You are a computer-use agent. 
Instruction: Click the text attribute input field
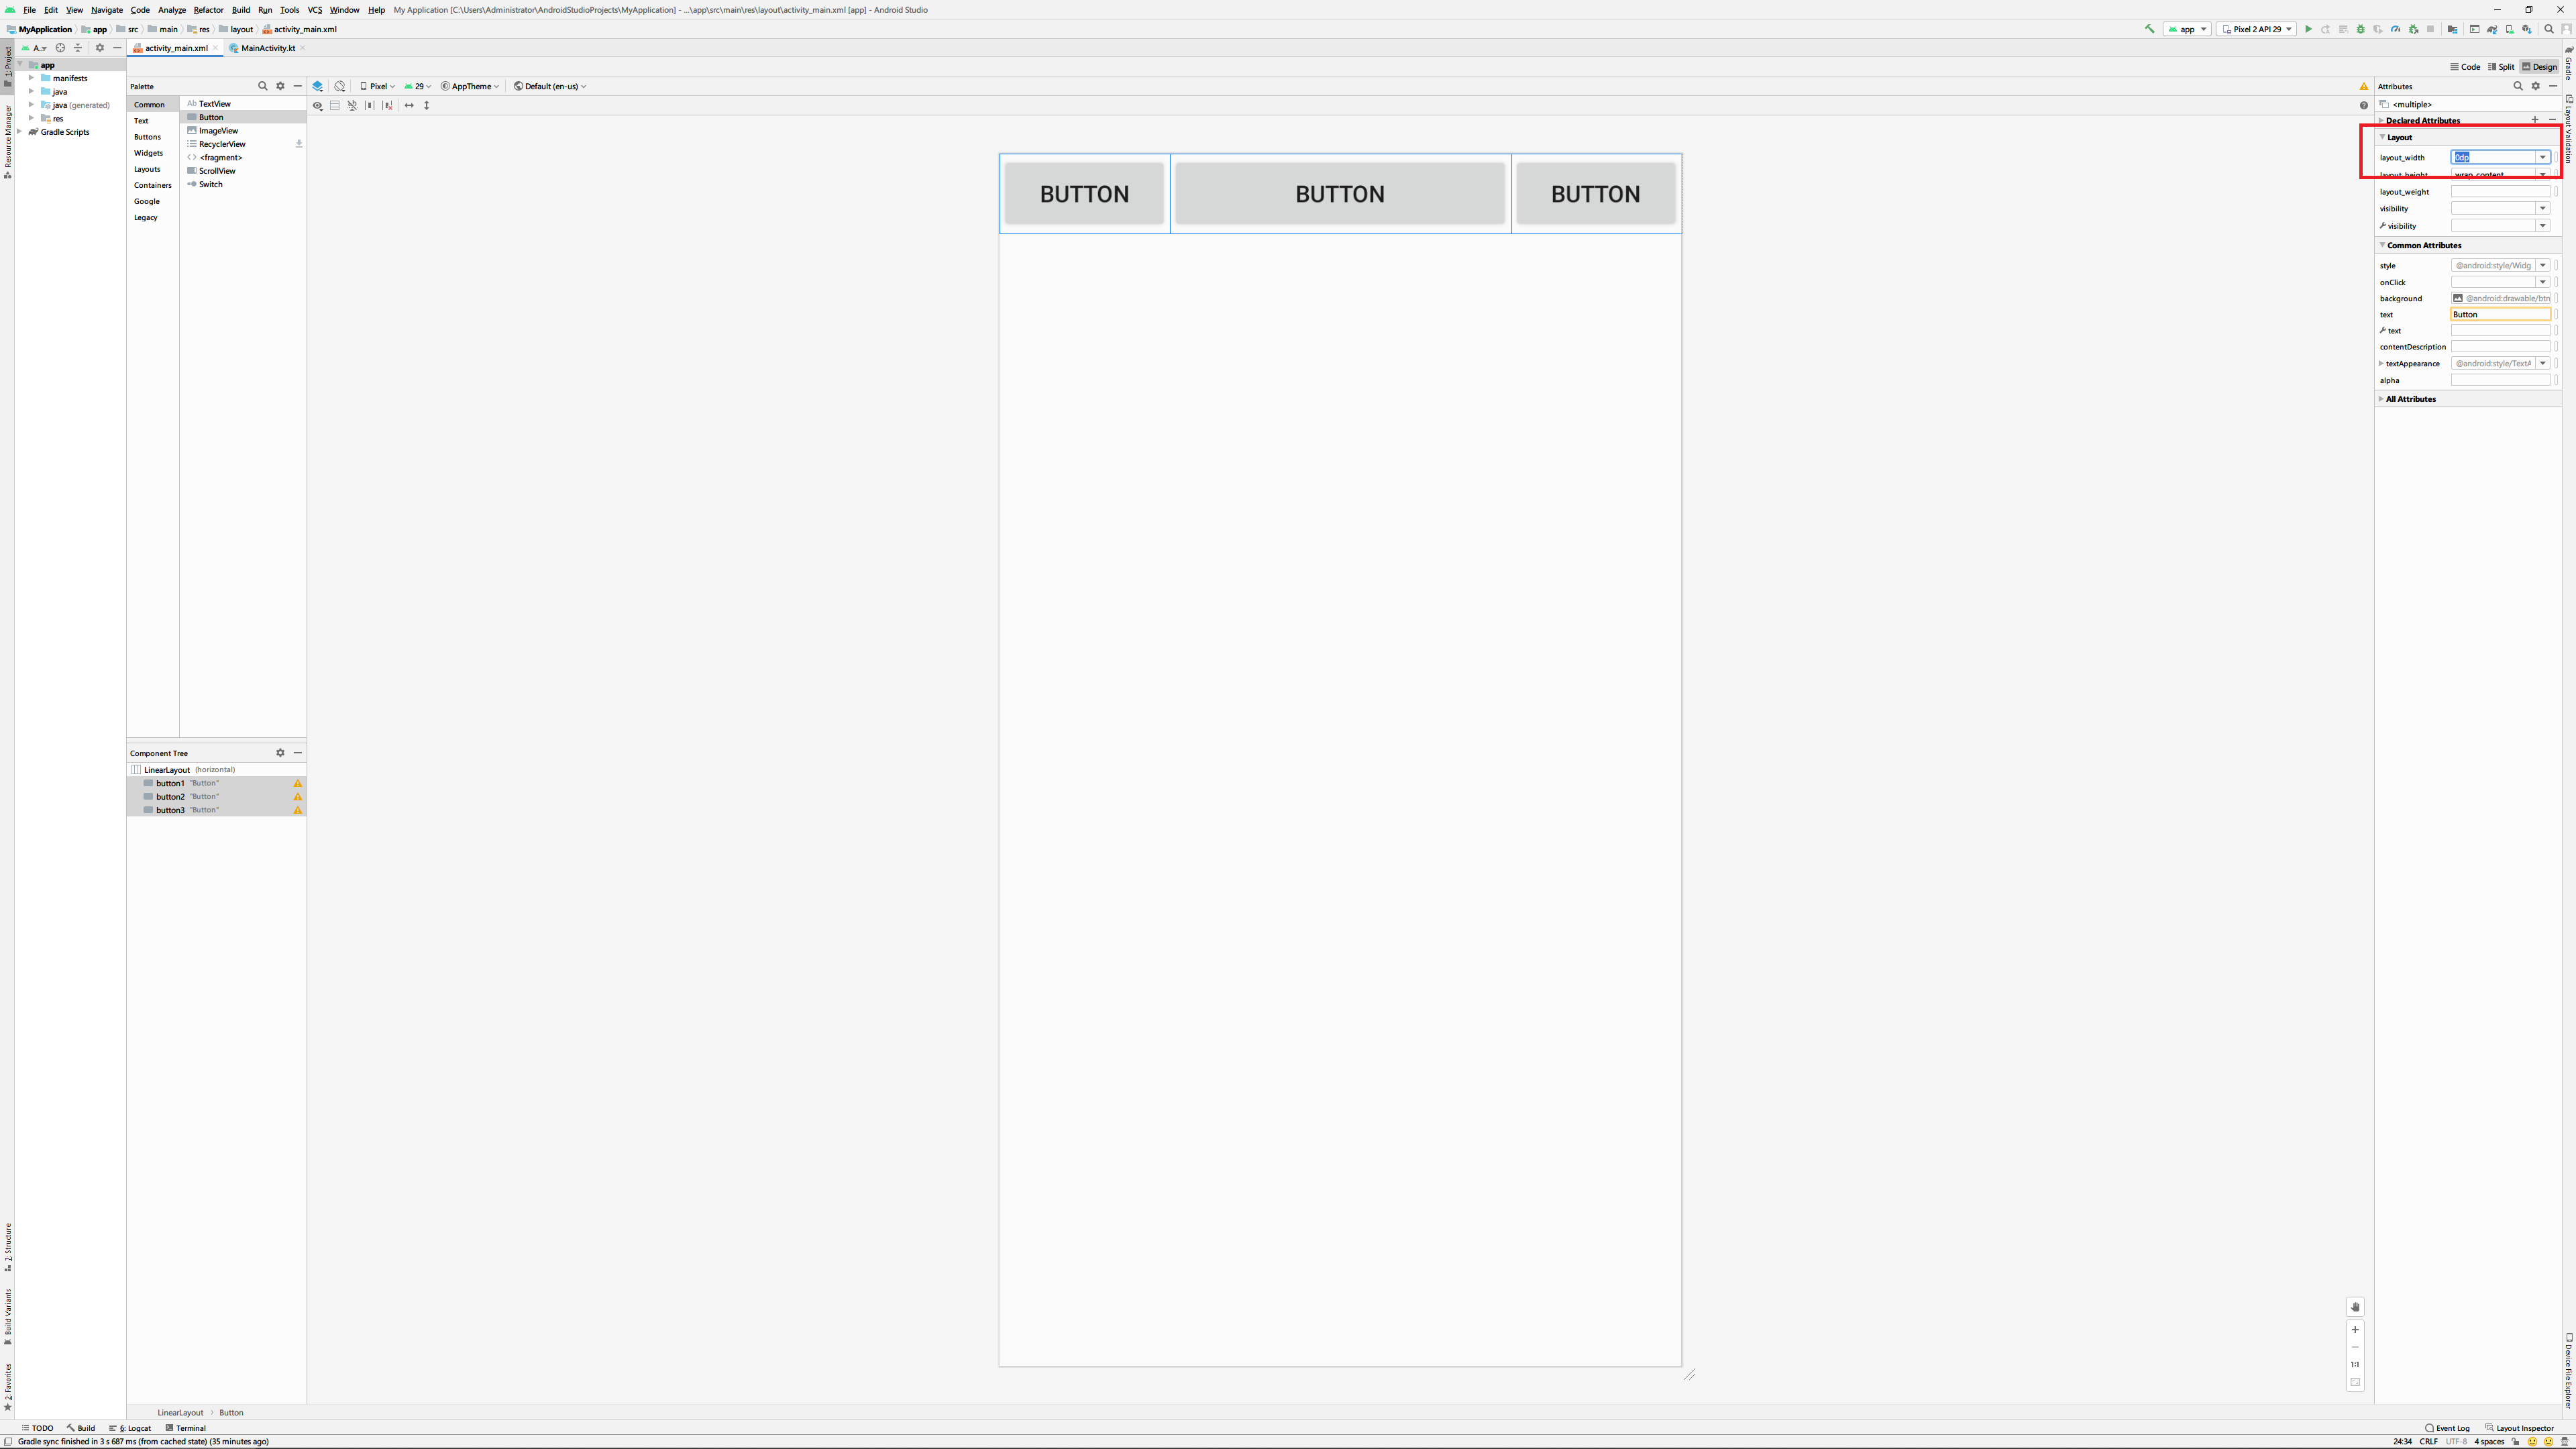tap(2500, 314)
